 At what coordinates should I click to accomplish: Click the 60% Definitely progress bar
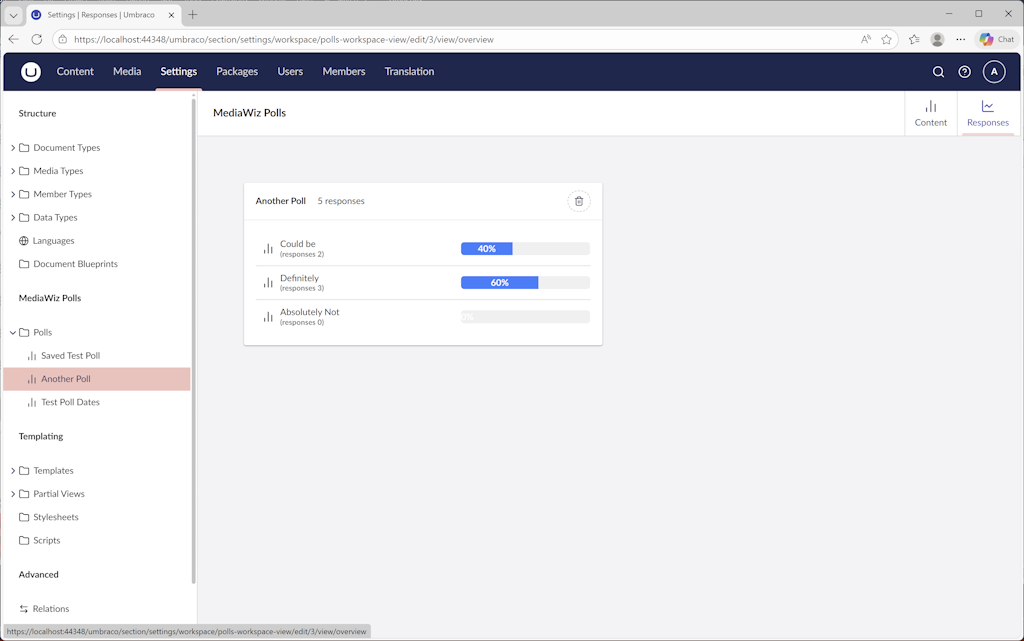pyautogui.click(x=525, y=283)
